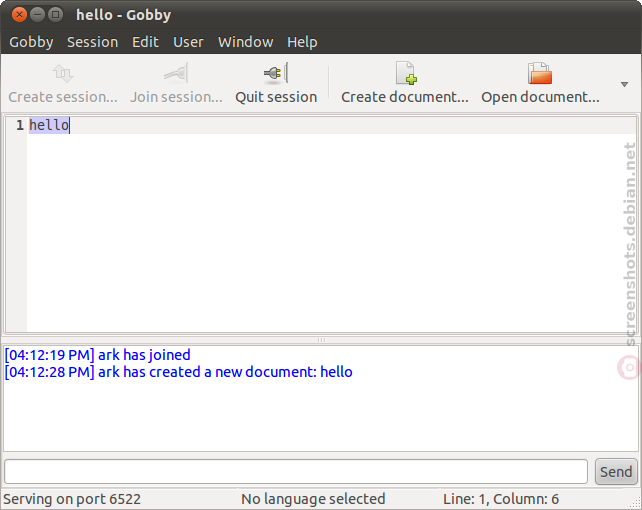This screenshot has width=642, height=510.
Task: Open the Window menu
Action: (x=246, y=42)
